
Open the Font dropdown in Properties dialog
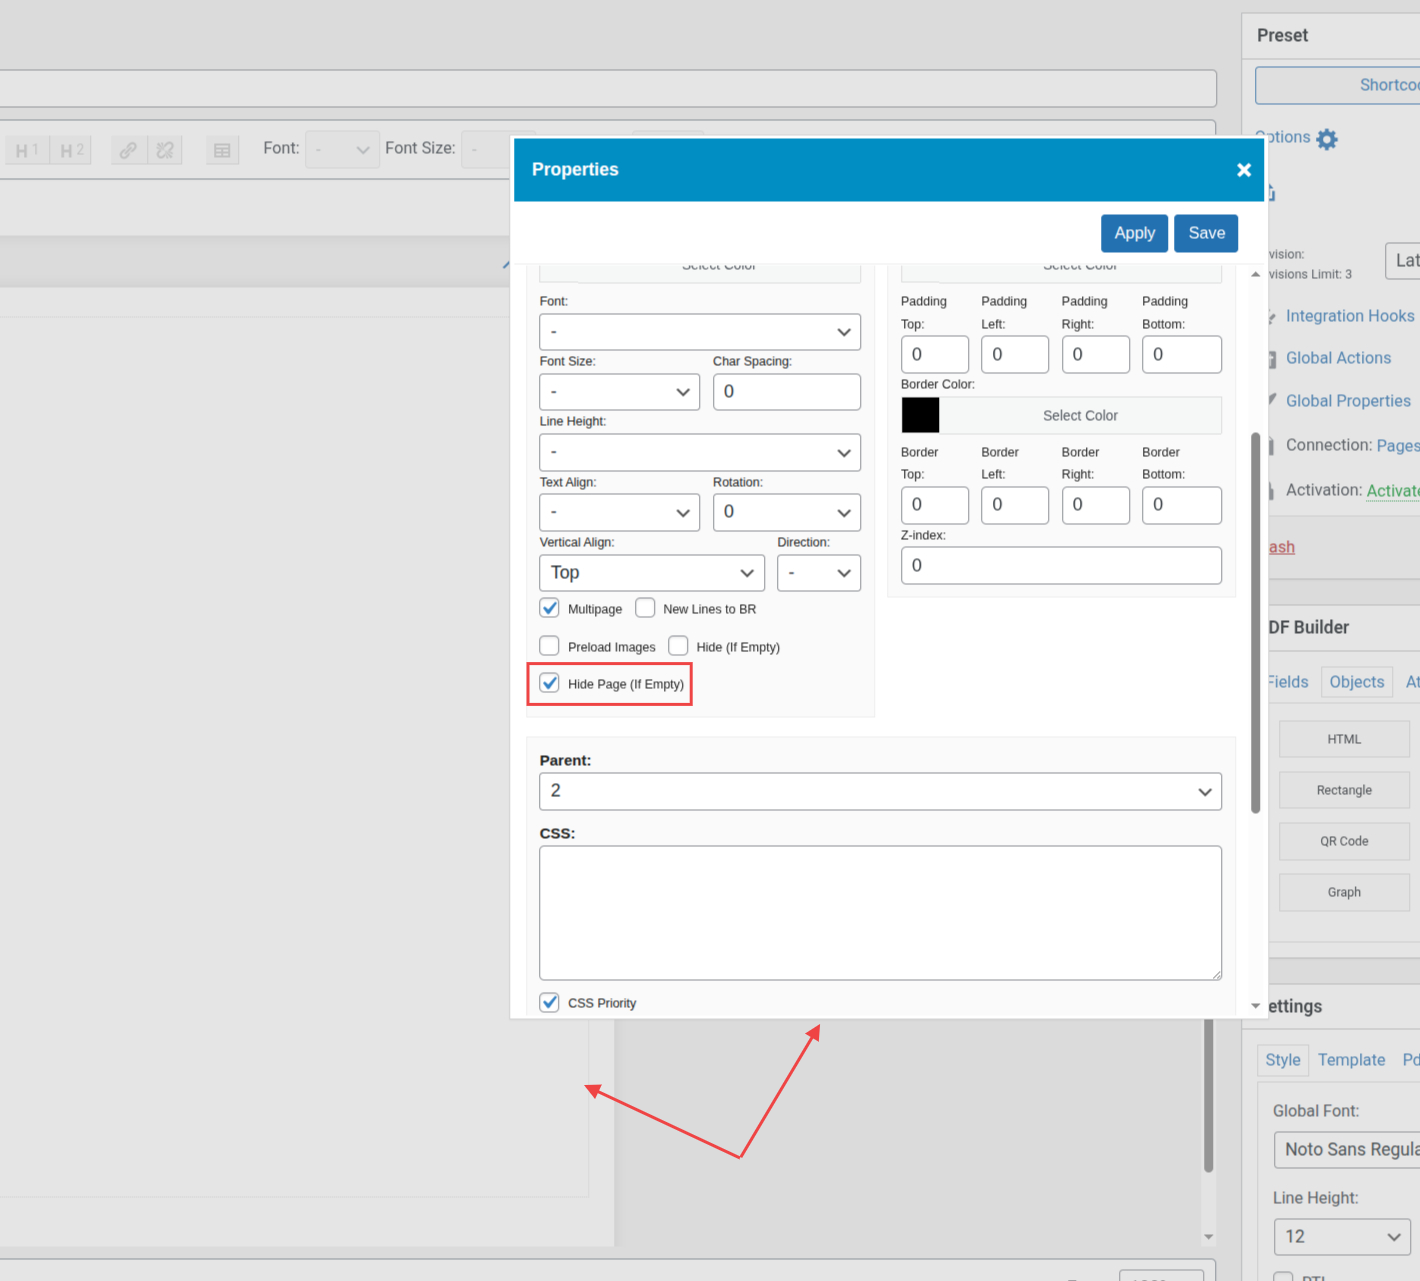pos(700,332)
